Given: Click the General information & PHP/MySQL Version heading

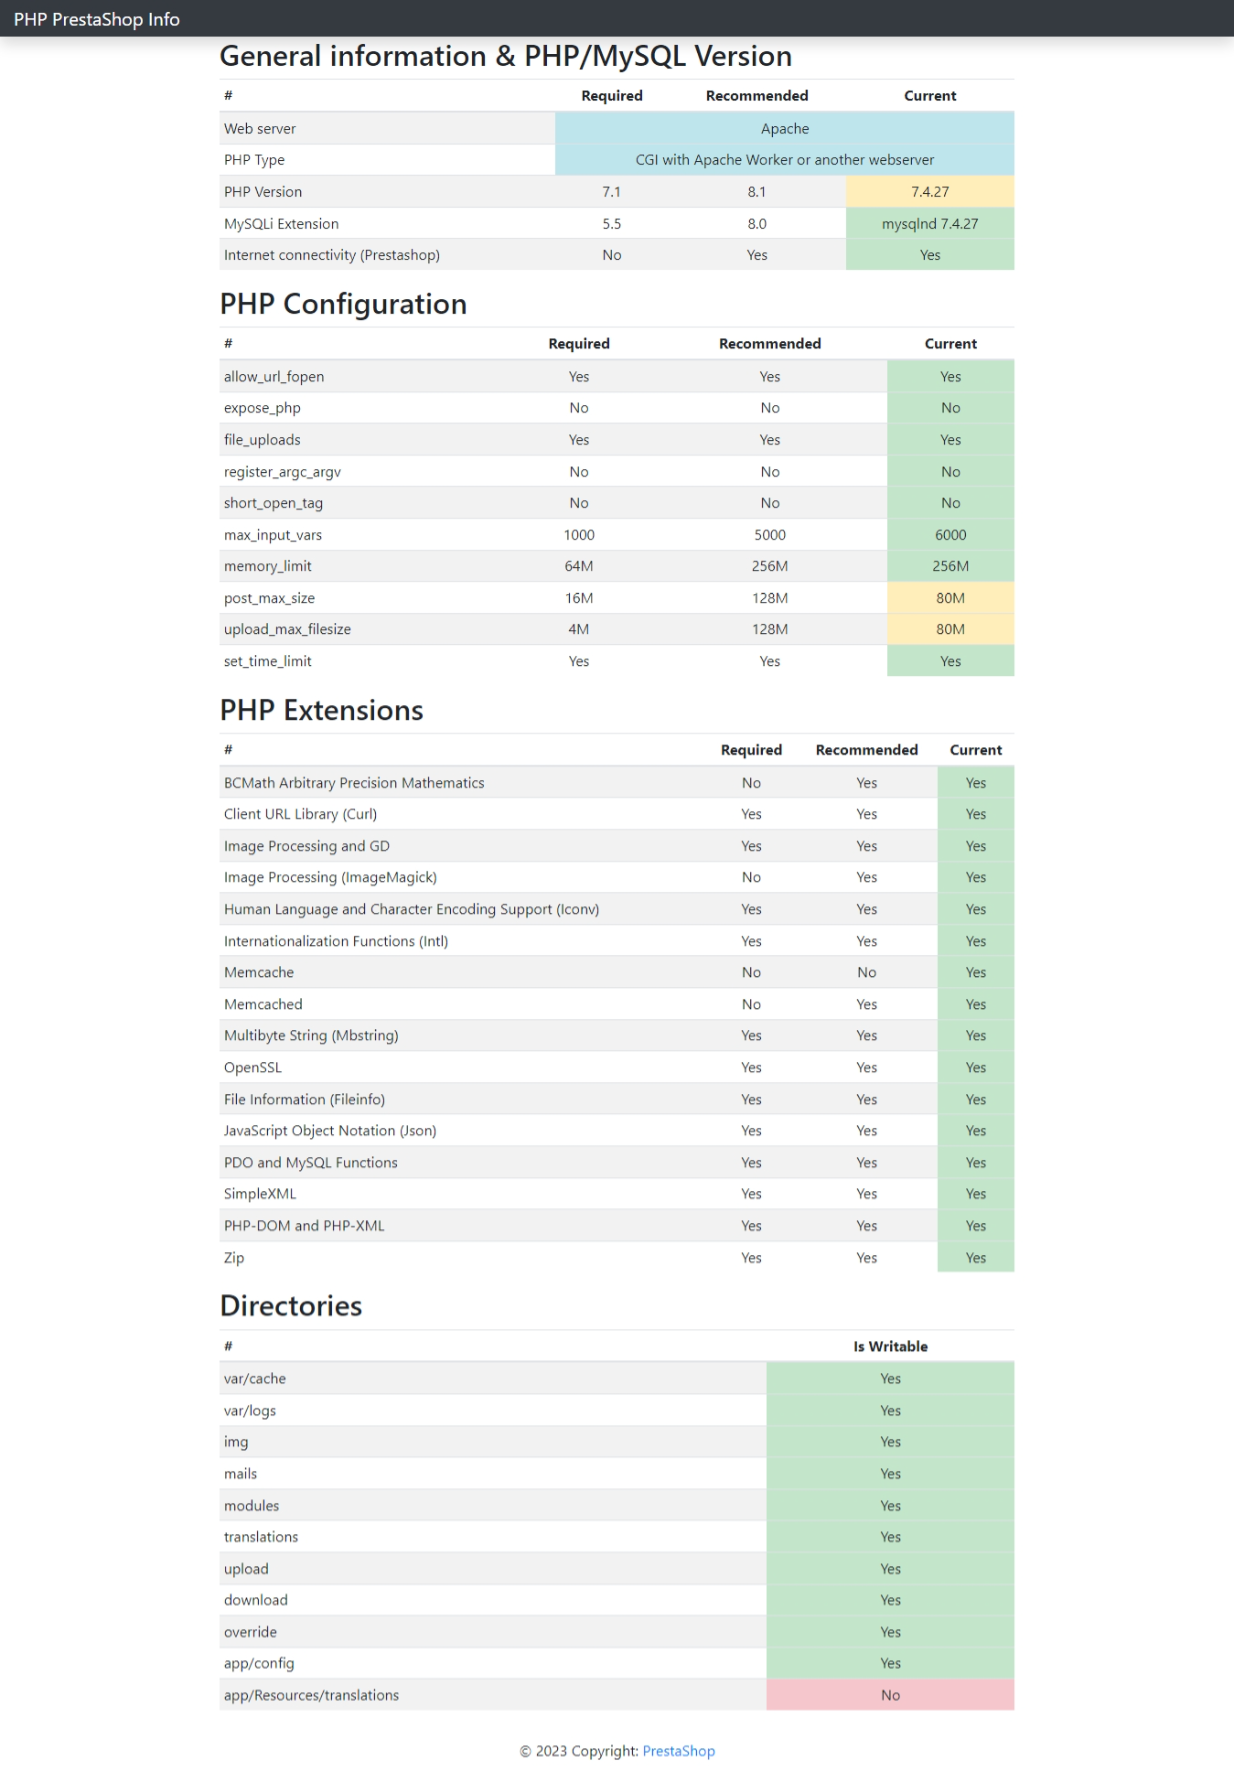Looking at the screenshot, I should (505, 57).
